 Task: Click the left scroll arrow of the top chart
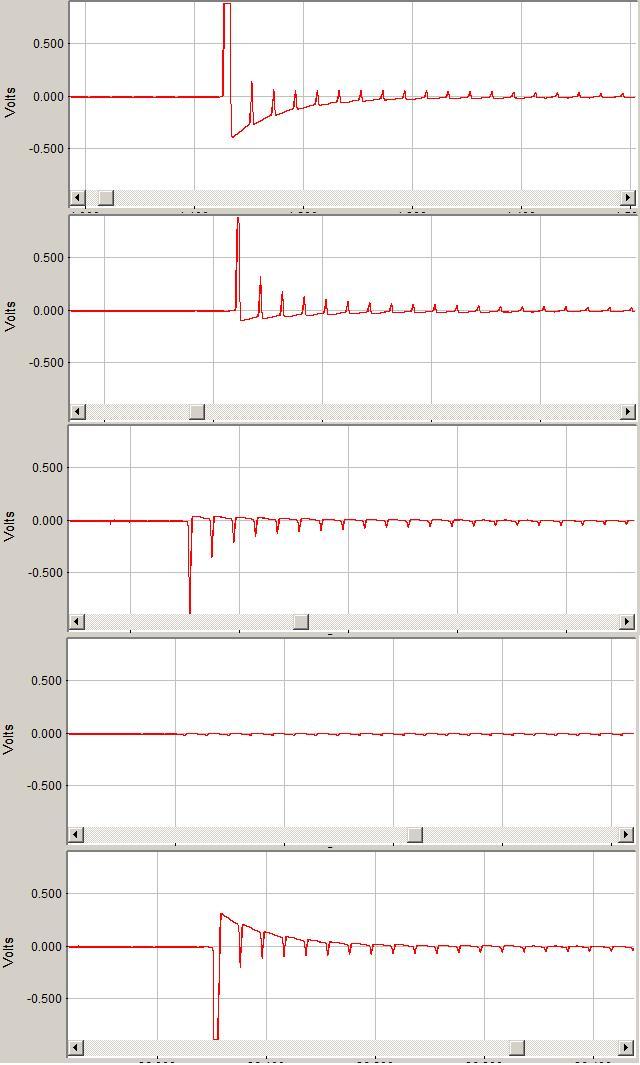(77, 198)
